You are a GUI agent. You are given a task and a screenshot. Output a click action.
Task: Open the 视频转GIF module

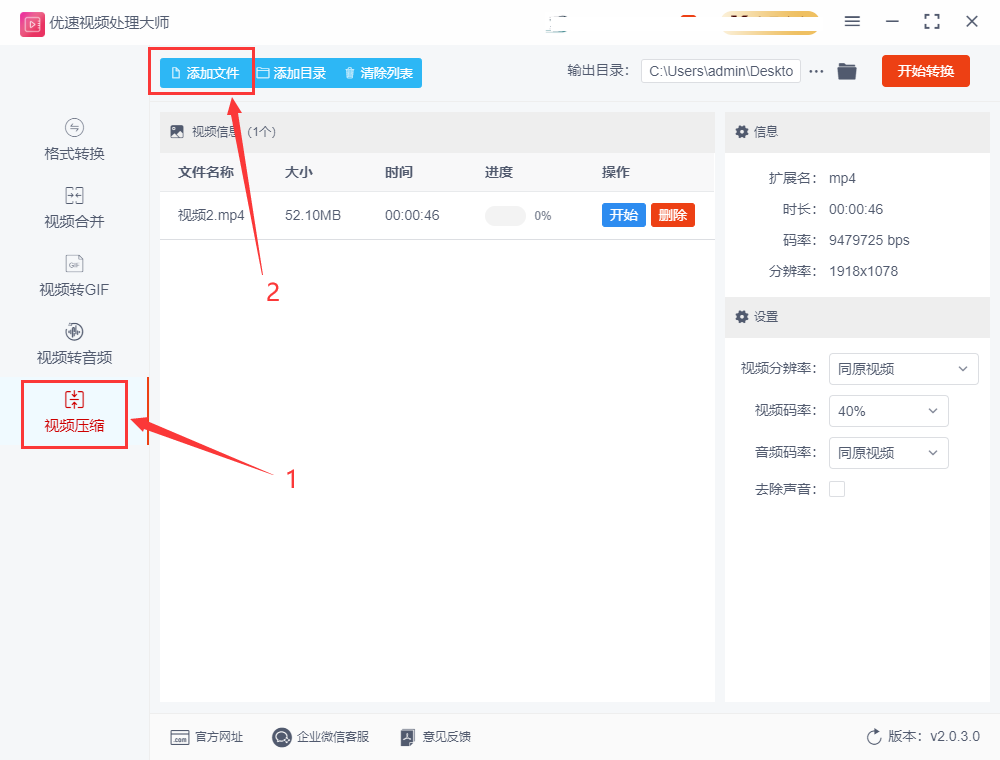(x=74, y=276)
